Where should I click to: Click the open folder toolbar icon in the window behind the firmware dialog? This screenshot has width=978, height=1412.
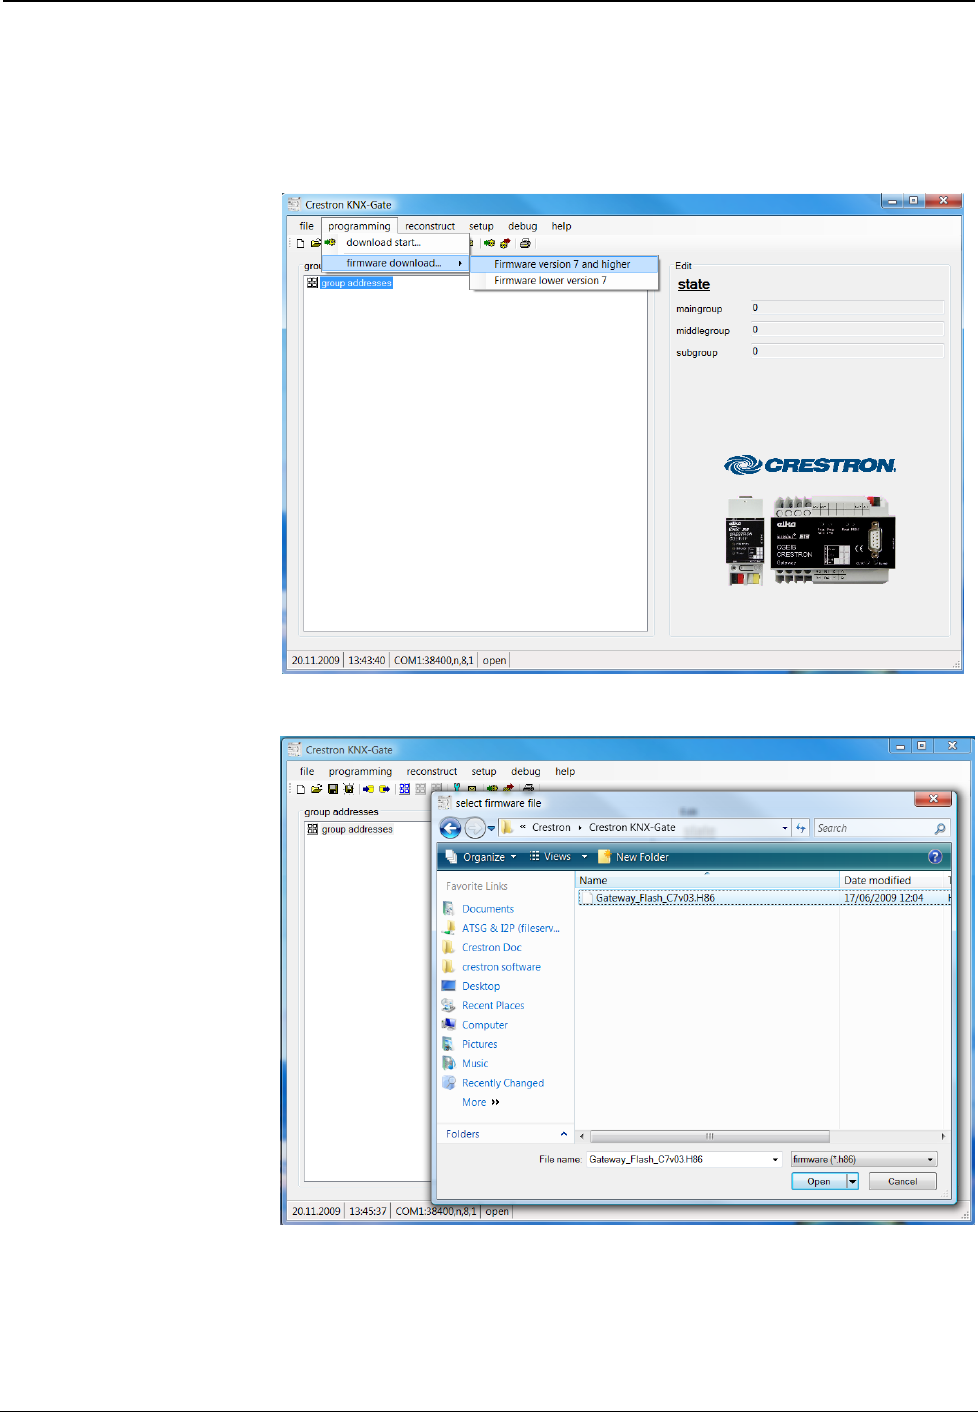[316, 789]
